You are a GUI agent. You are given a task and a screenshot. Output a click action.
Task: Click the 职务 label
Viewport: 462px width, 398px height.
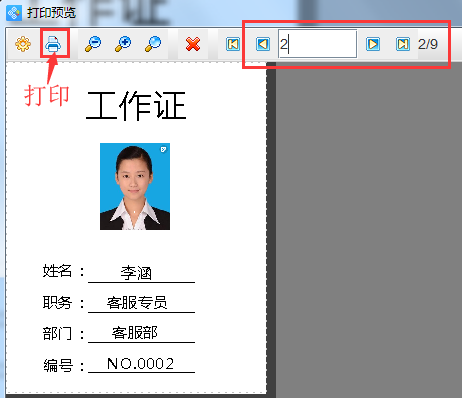coord(57,303)
